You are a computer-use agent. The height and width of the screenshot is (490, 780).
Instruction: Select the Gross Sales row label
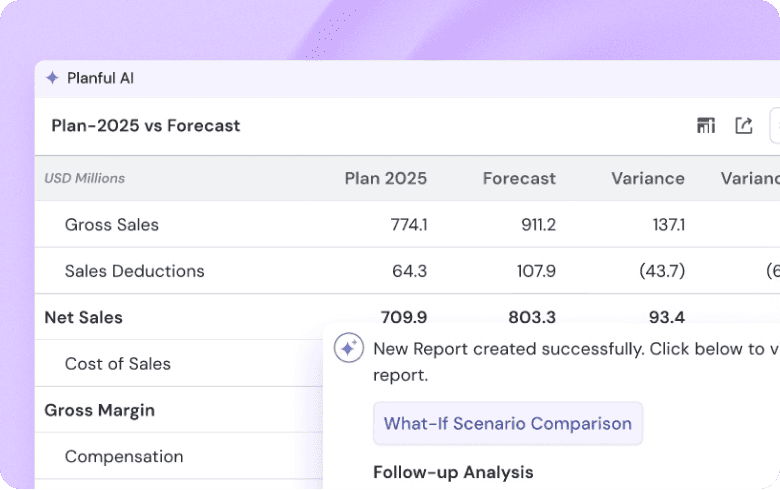pyautogui.click(x=112, y=224)
